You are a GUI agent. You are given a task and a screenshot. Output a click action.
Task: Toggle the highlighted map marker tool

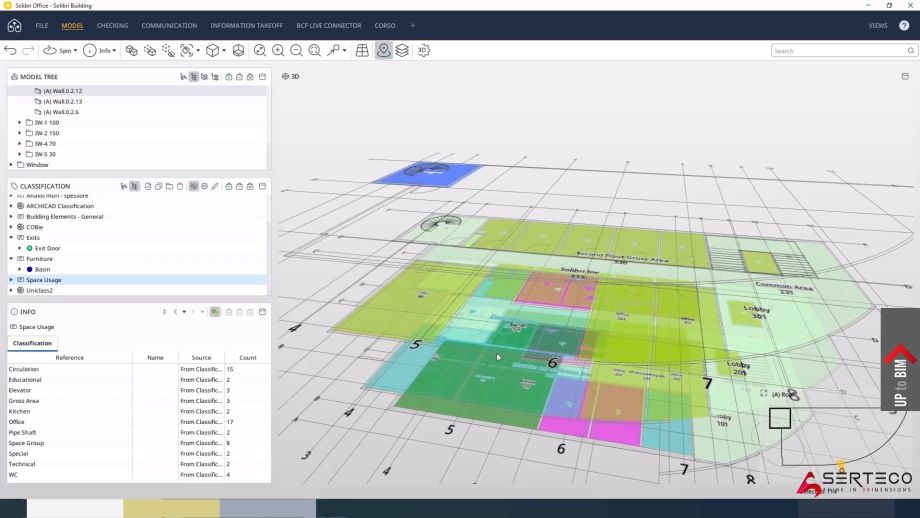click(383, 50)
